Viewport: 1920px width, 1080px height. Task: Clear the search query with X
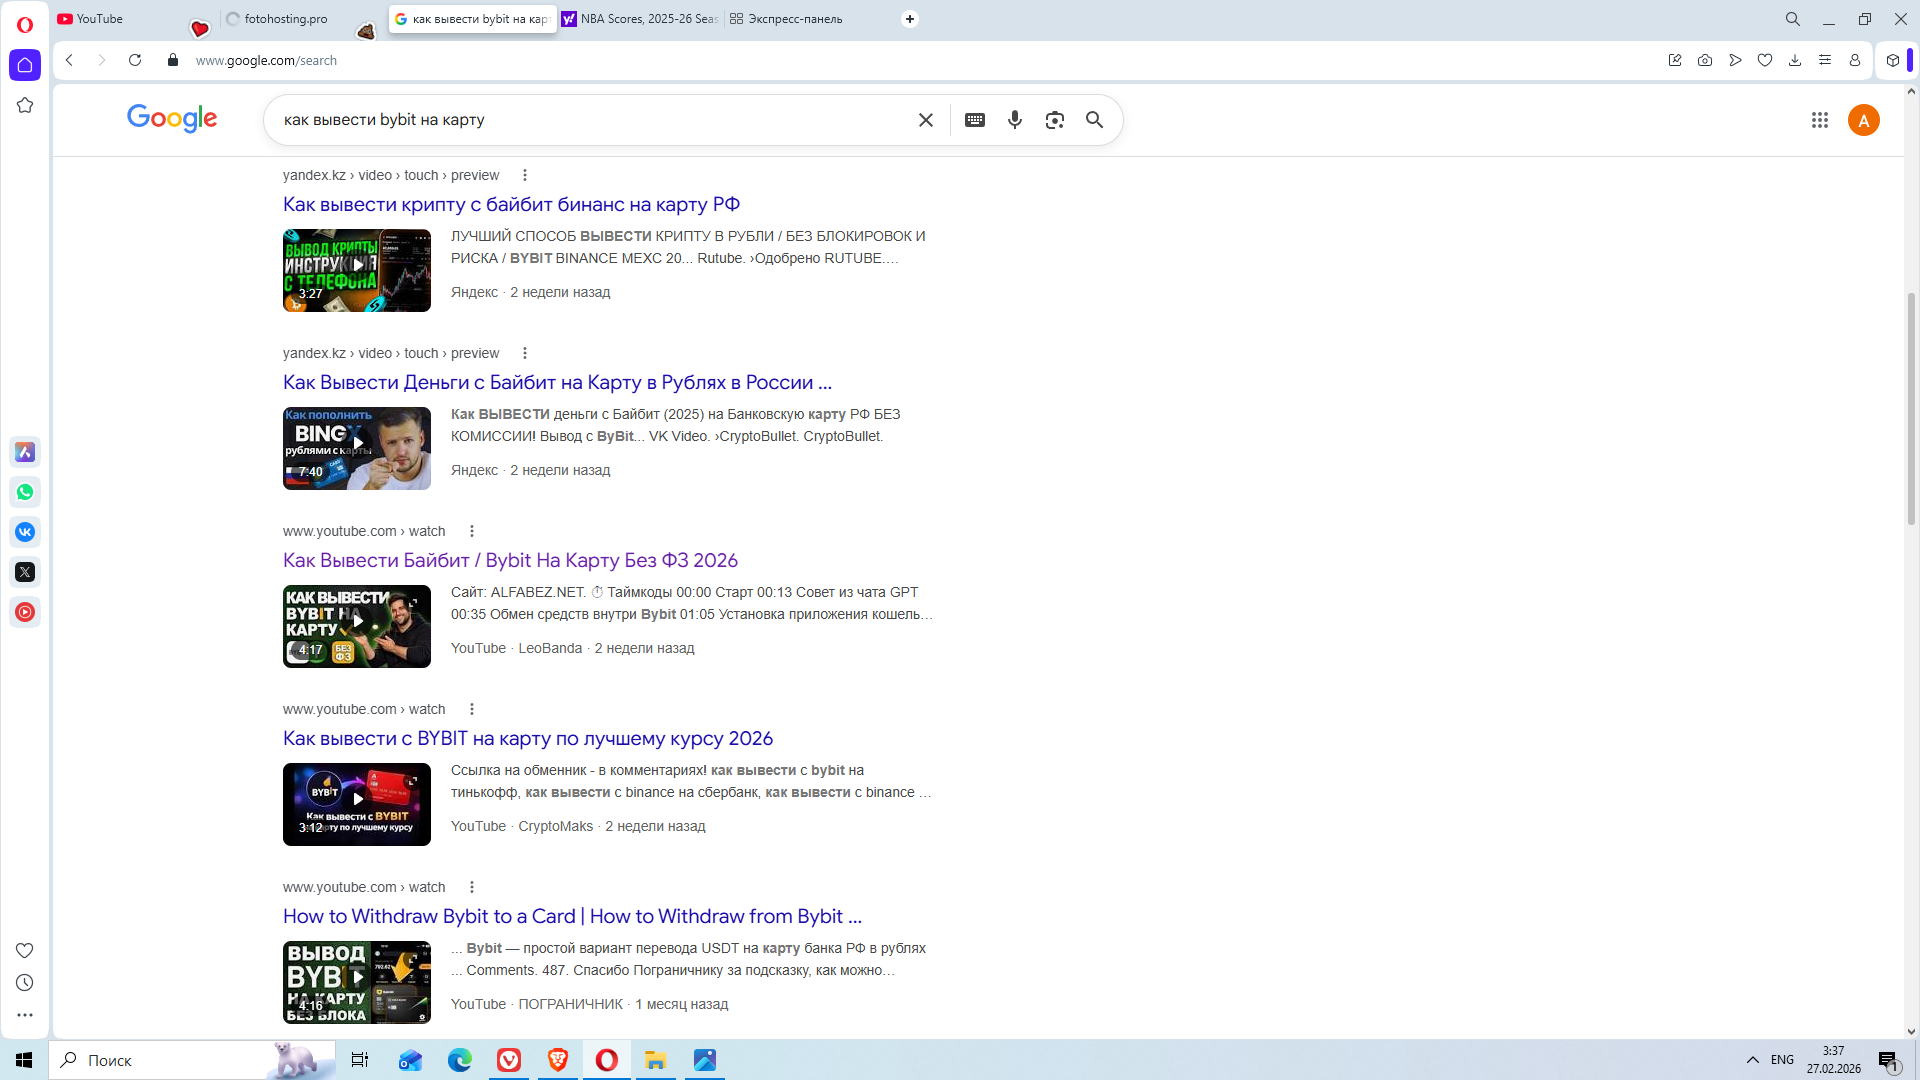click(926, 120)
